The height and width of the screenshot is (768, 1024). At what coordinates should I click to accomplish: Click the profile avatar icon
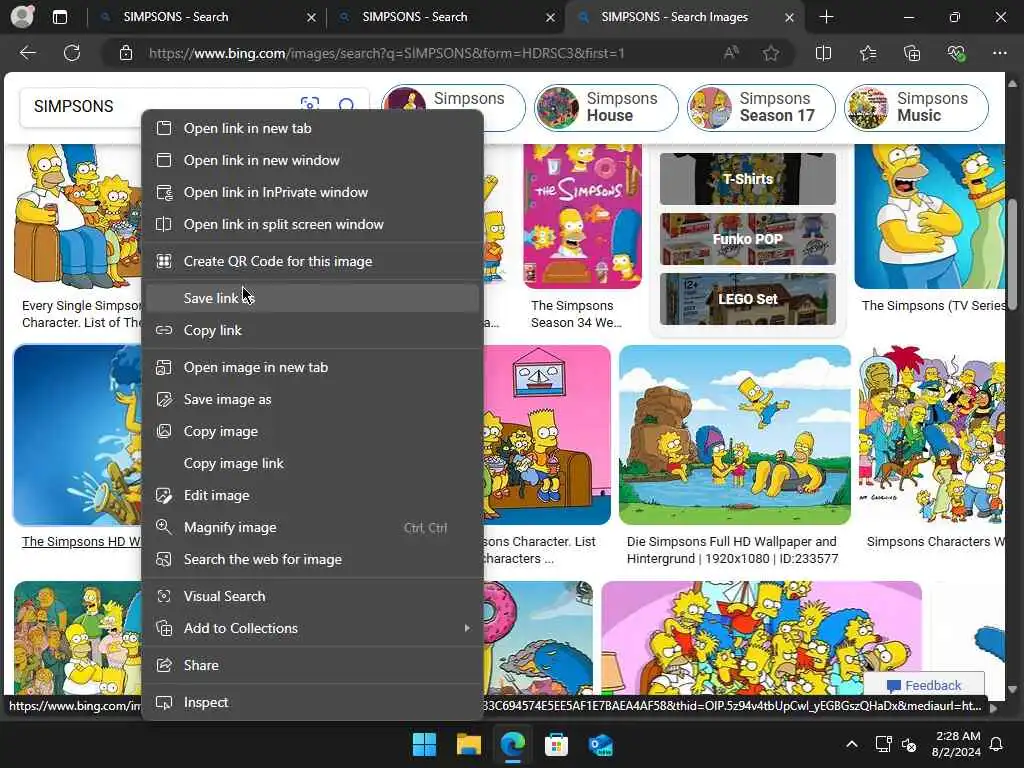pyautogui.click(x=22, y=17)
